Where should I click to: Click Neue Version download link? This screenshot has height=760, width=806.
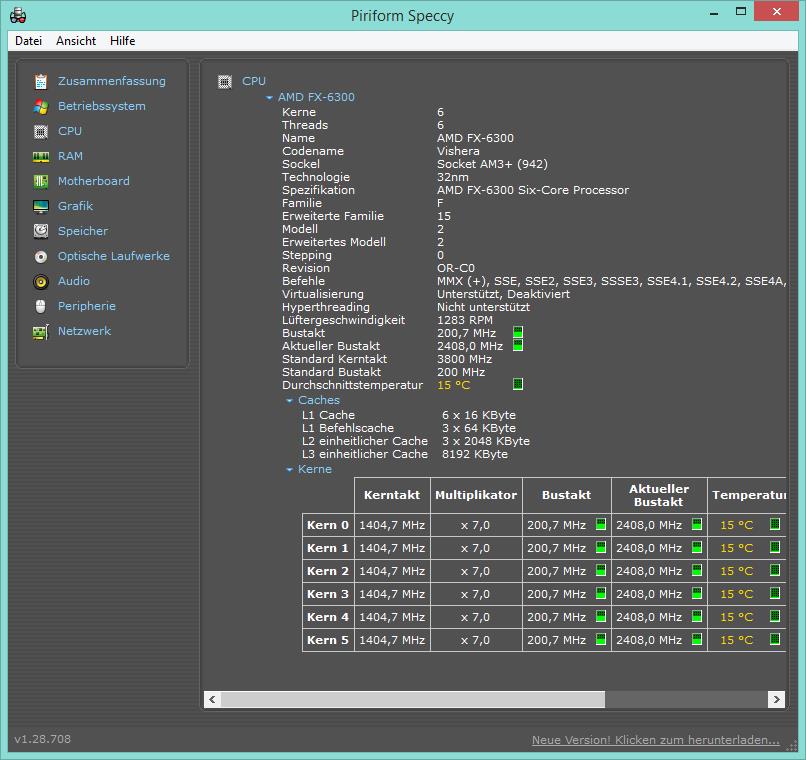pyautogui.click(x=655, y=740)
